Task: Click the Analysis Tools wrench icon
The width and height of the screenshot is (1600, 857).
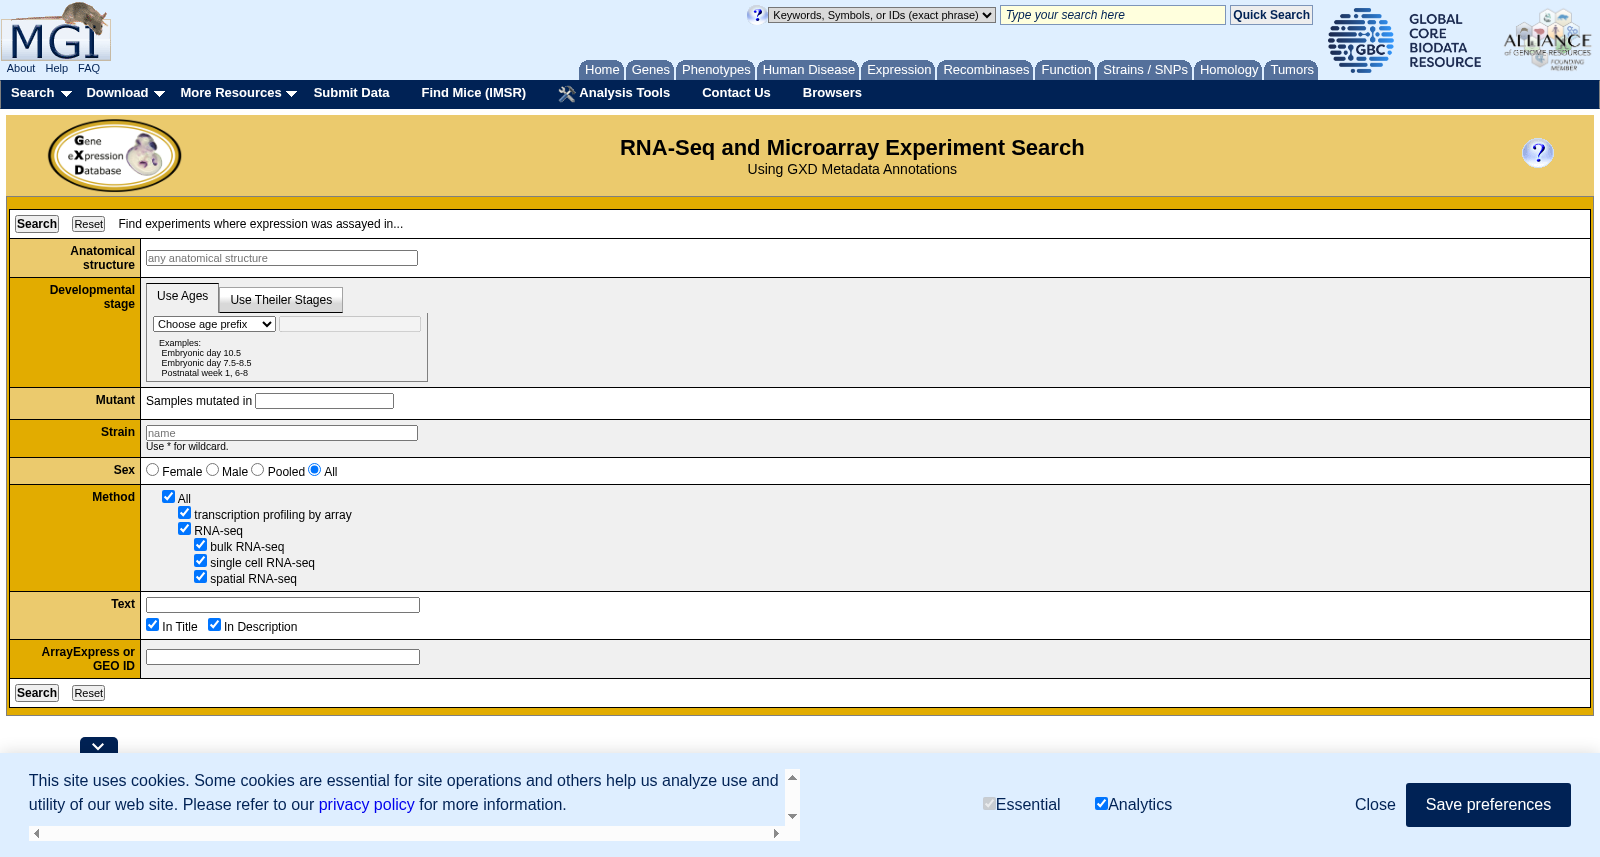Action: click(567, 94)
